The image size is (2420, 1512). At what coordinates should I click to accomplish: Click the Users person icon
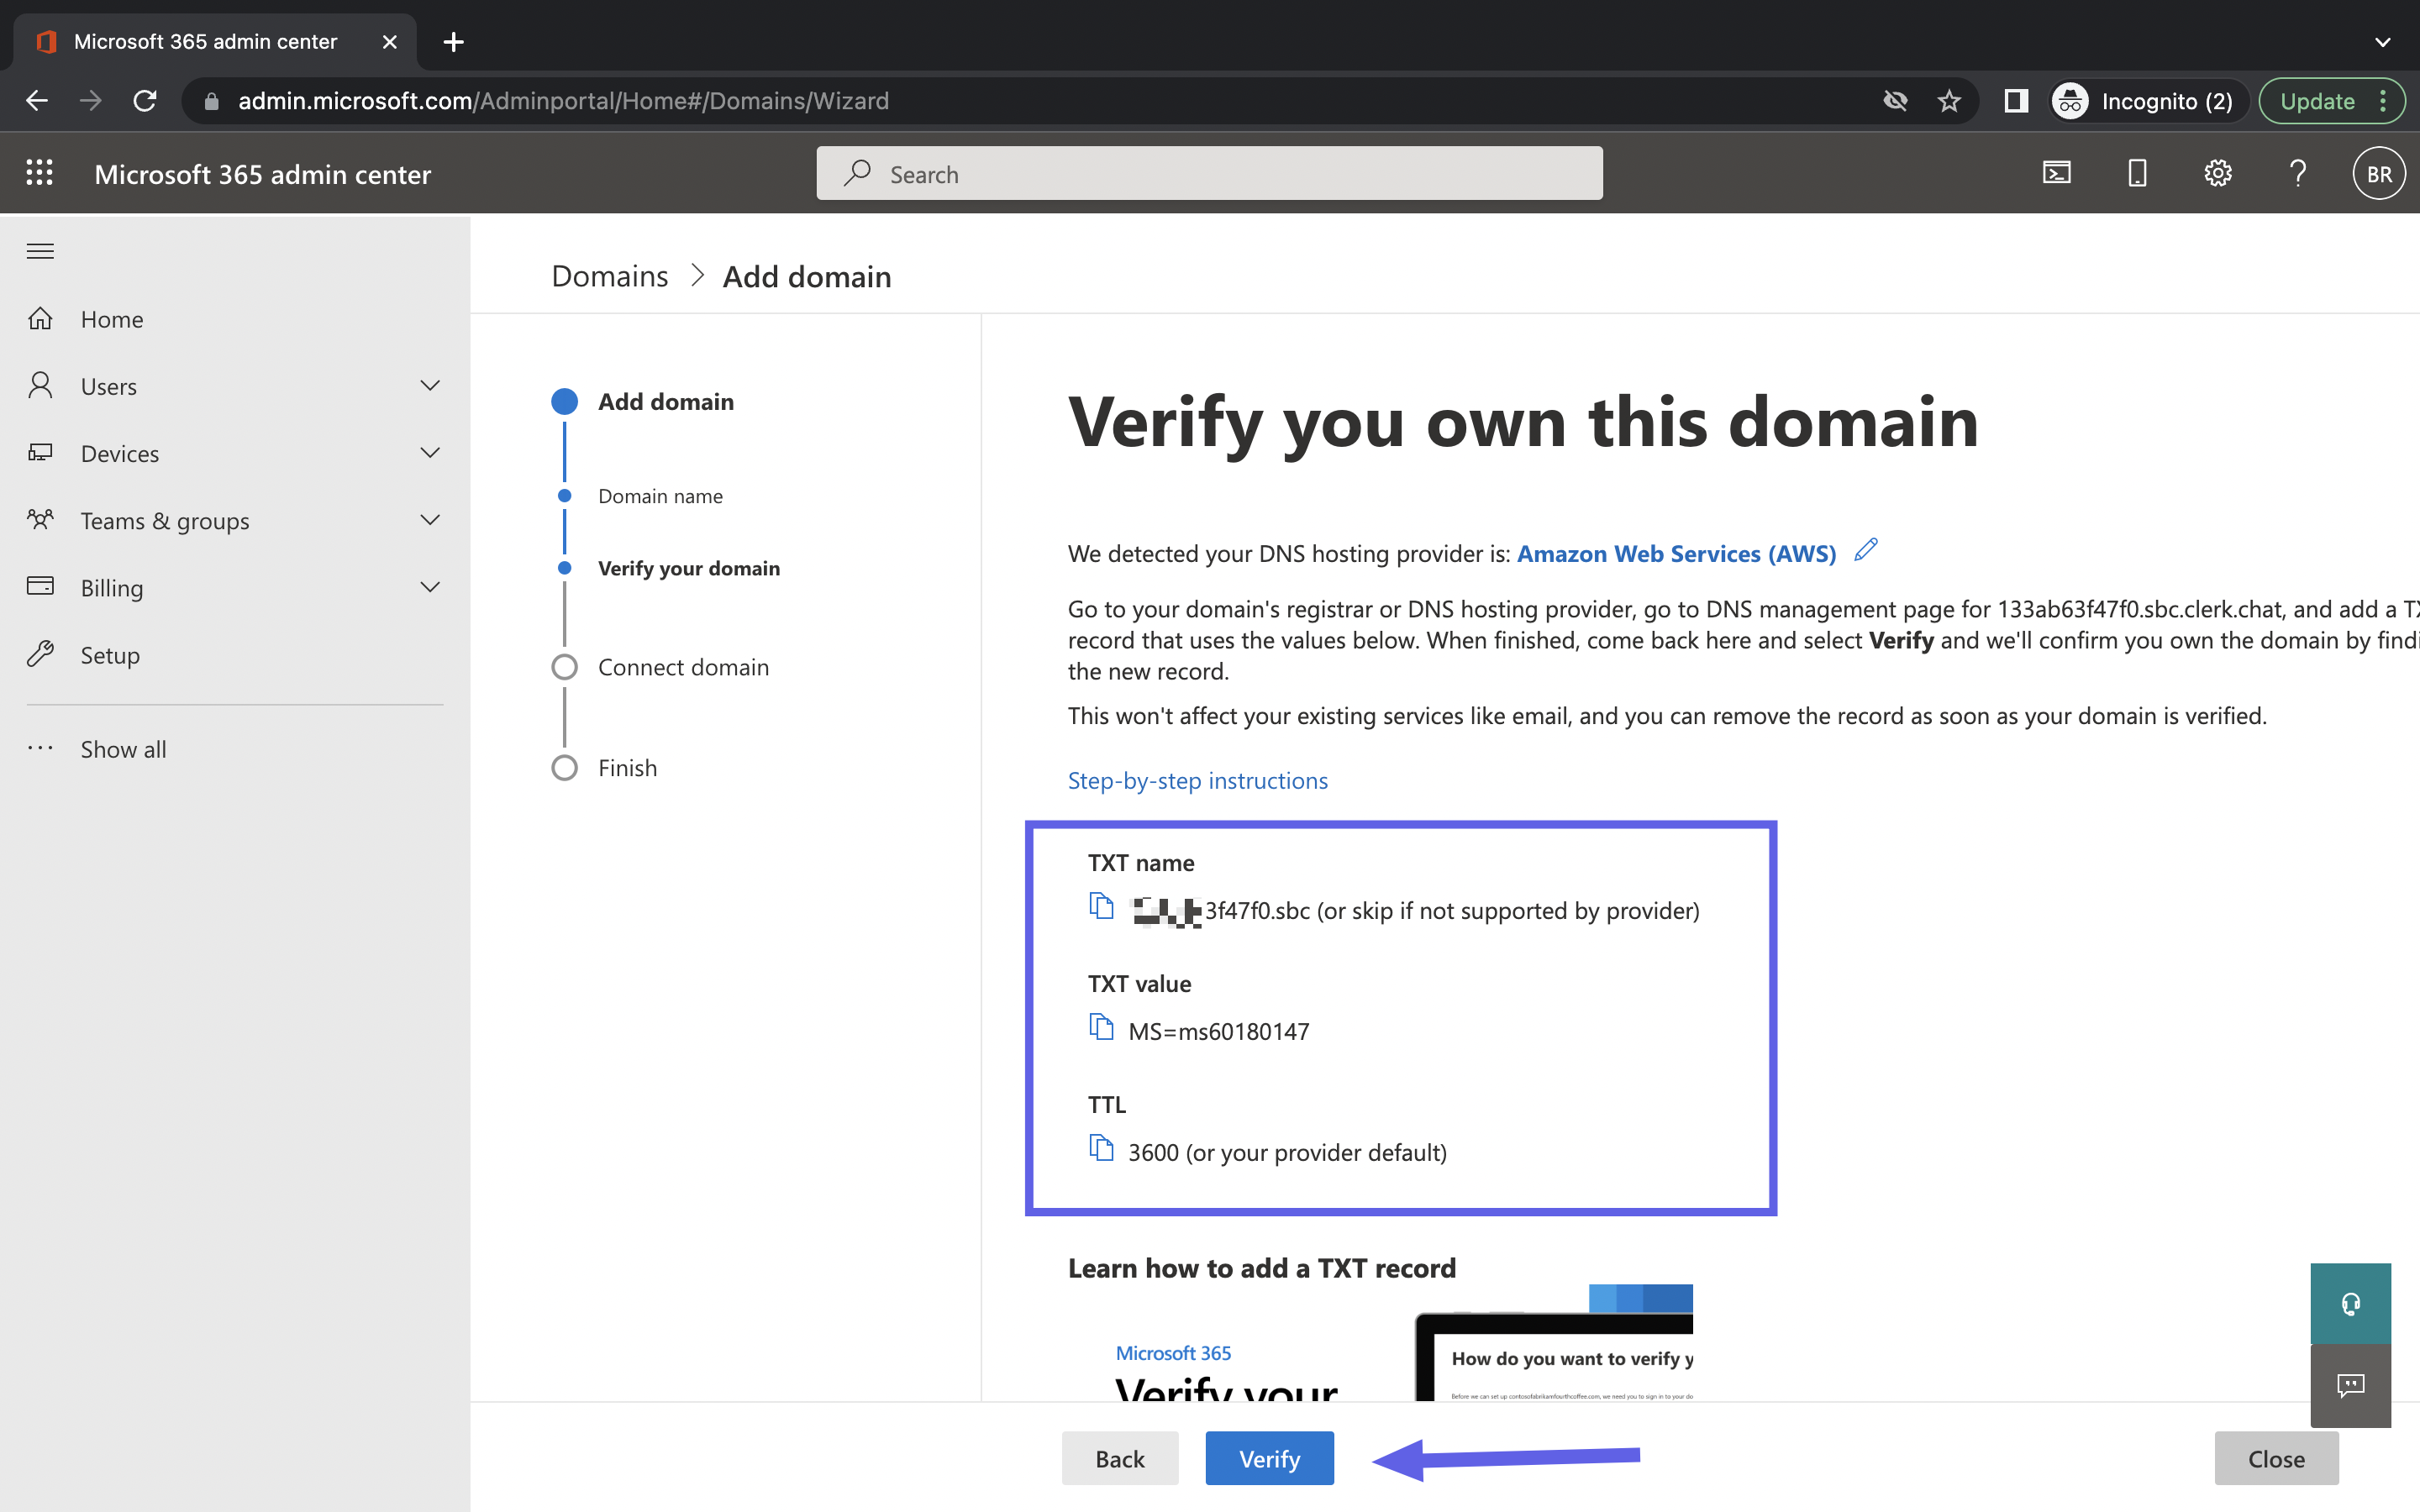pyautogui.click(x=40, y=385)
